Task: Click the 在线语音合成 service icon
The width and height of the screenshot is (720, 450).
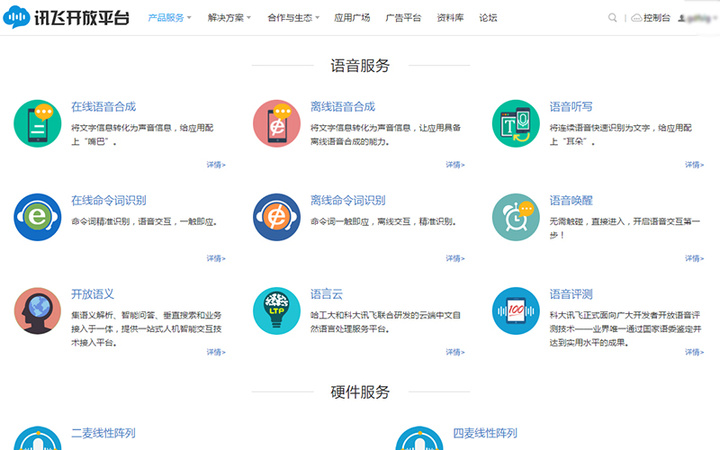Action: tap(38, 123)
